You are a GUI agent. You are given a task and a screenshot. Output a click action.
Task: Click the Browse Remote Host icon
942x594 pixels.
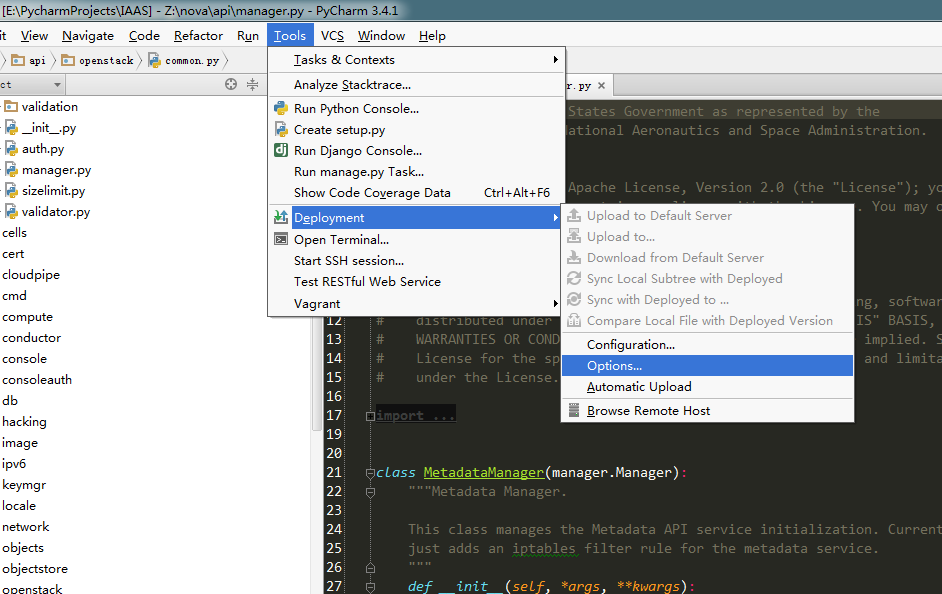[574, 410]
